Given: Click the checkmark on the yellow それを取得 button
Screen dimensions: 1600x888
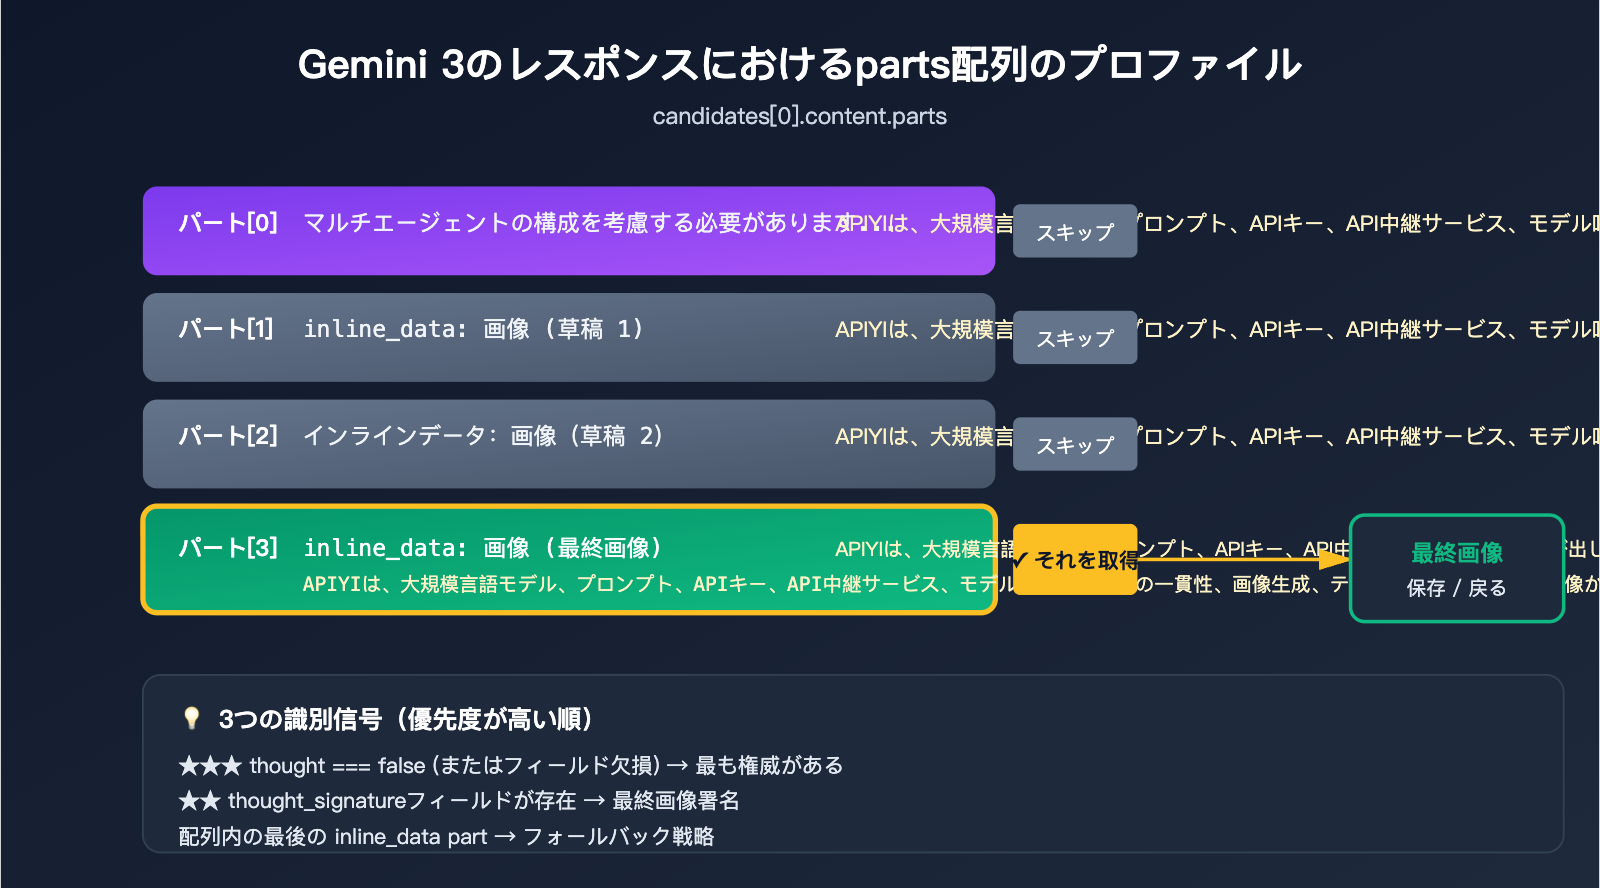Looking at the screenshot, I should (1021, 560).
